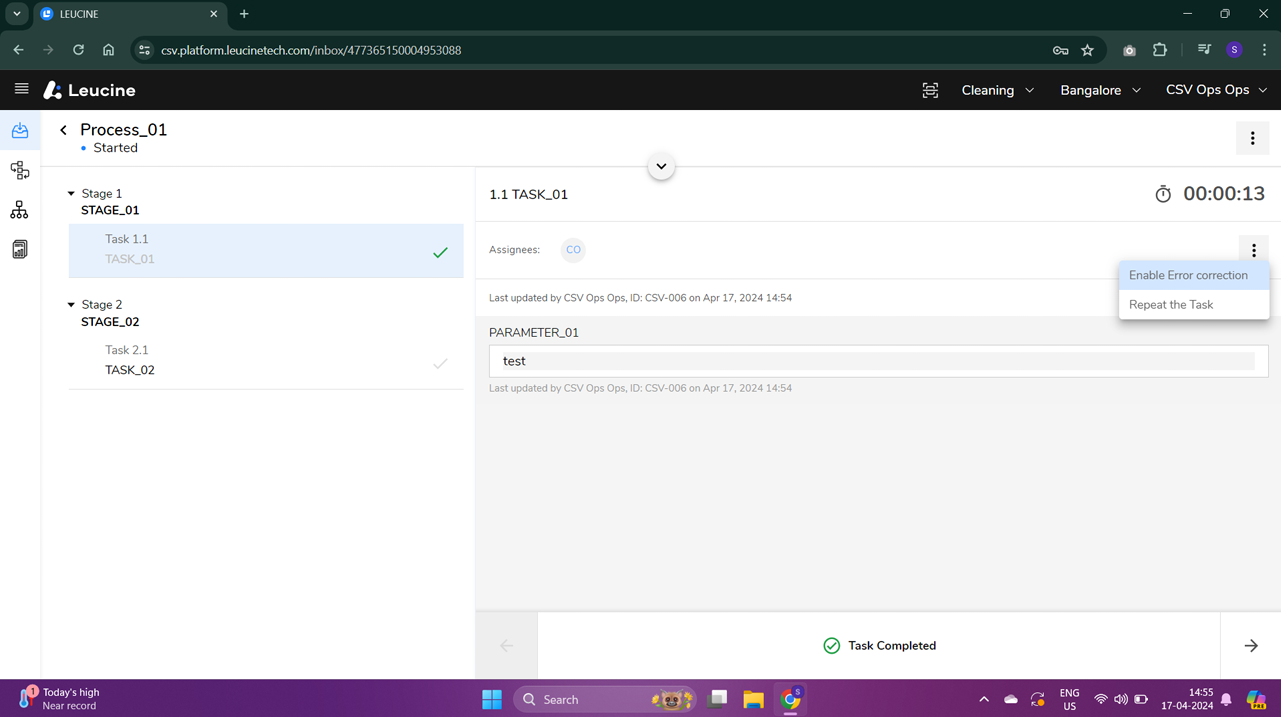Expand the header details chevron

coord(661,166)
